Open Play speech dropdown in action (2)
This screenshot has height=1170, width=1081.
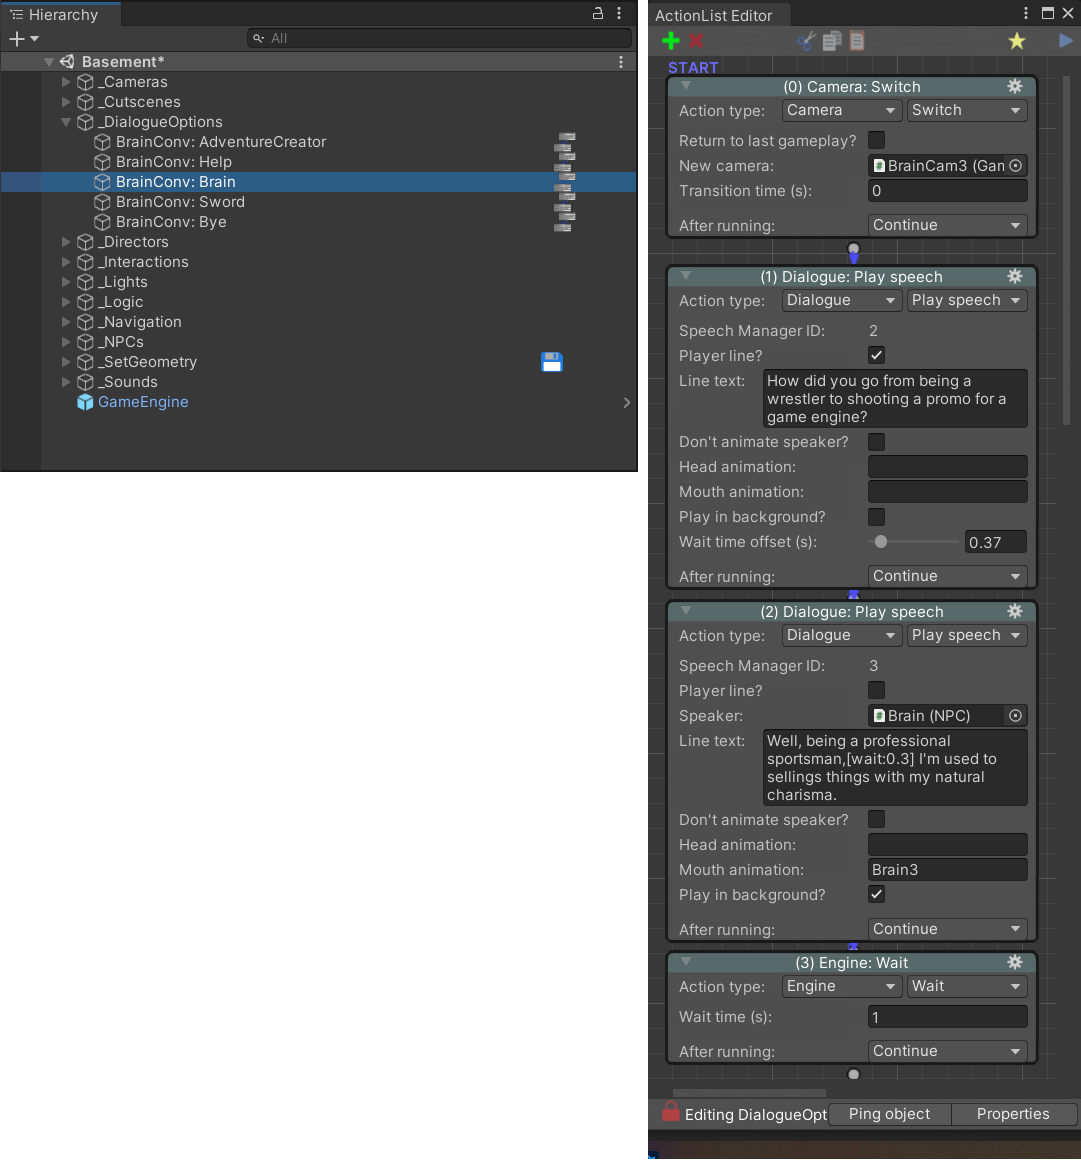[x=967, y=635]
